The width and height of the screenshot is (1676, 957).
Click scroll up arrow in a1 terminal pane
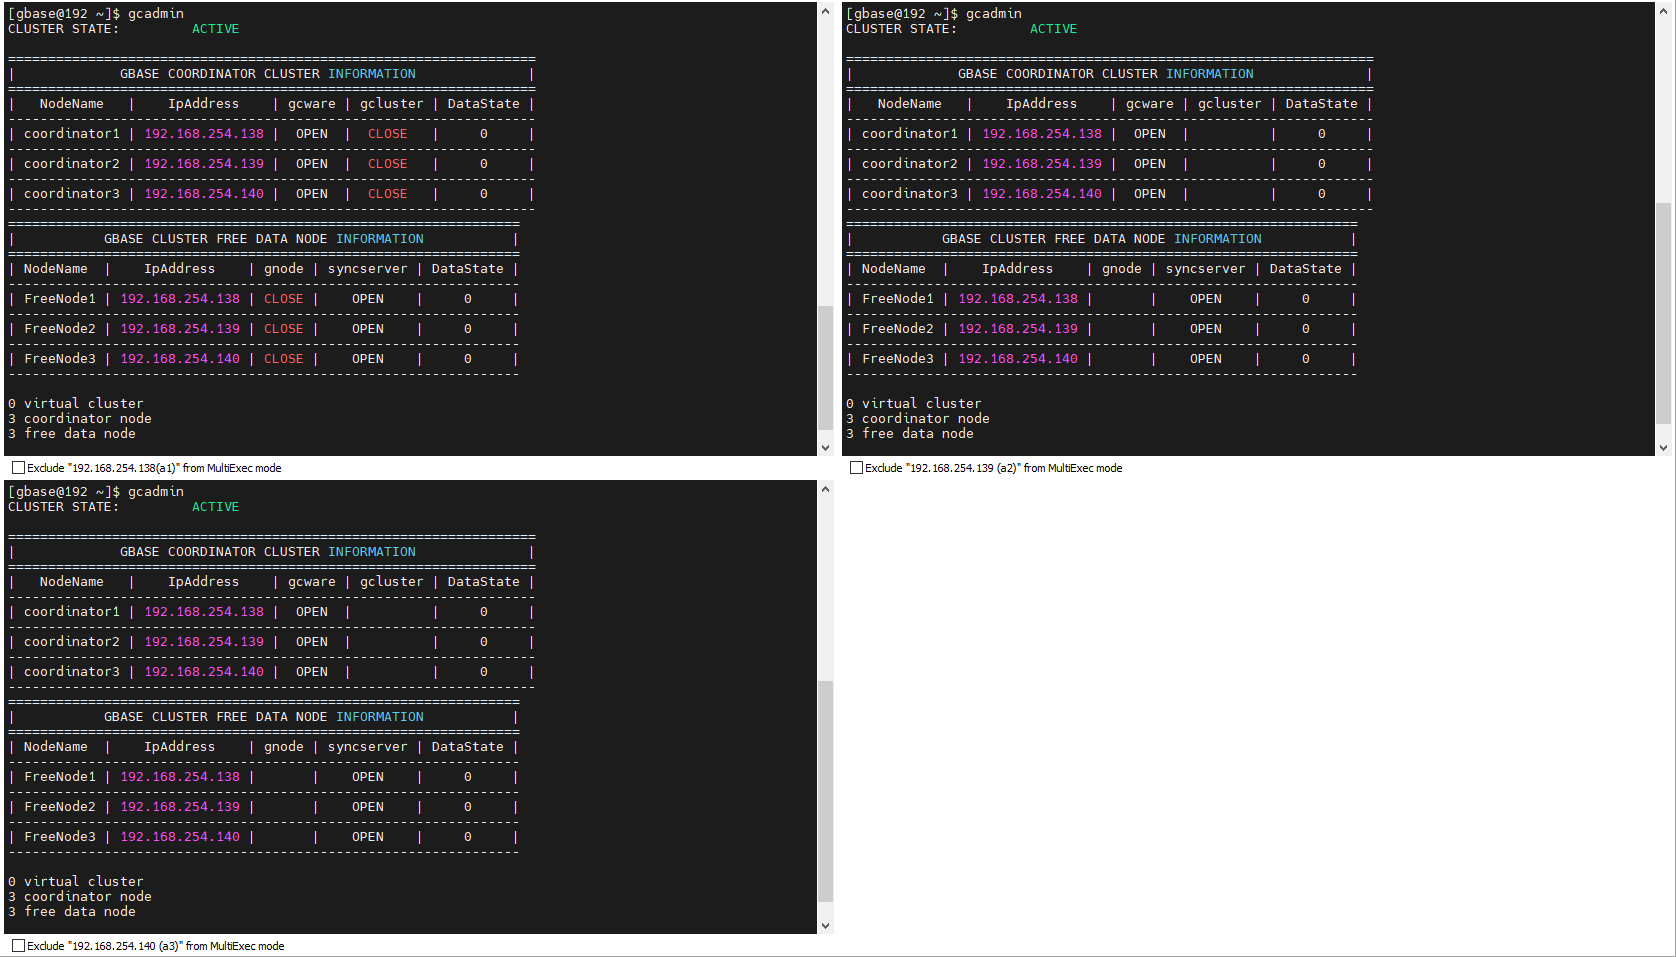click(x=825, y=11)
